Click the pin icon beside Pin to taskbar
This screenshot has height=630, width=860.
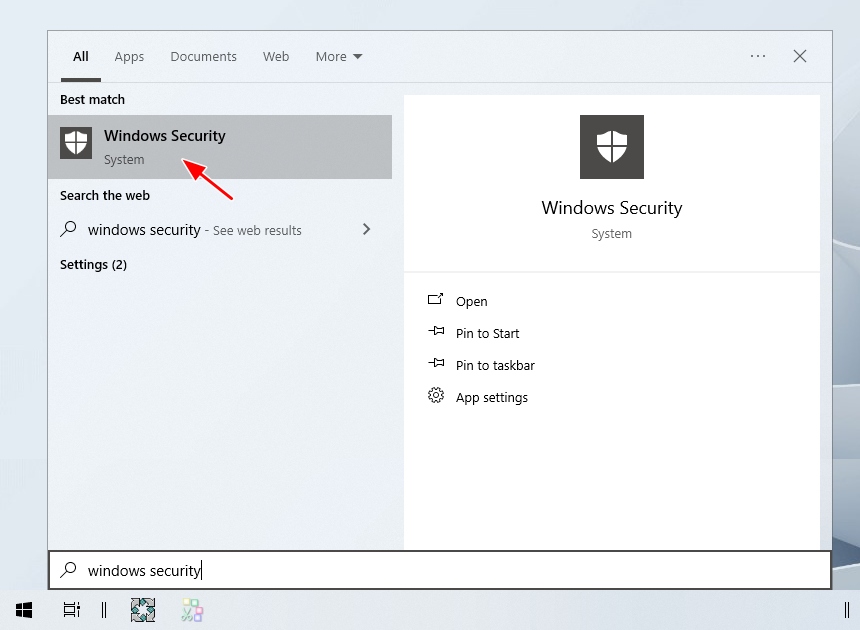click(x=435, y=364)
